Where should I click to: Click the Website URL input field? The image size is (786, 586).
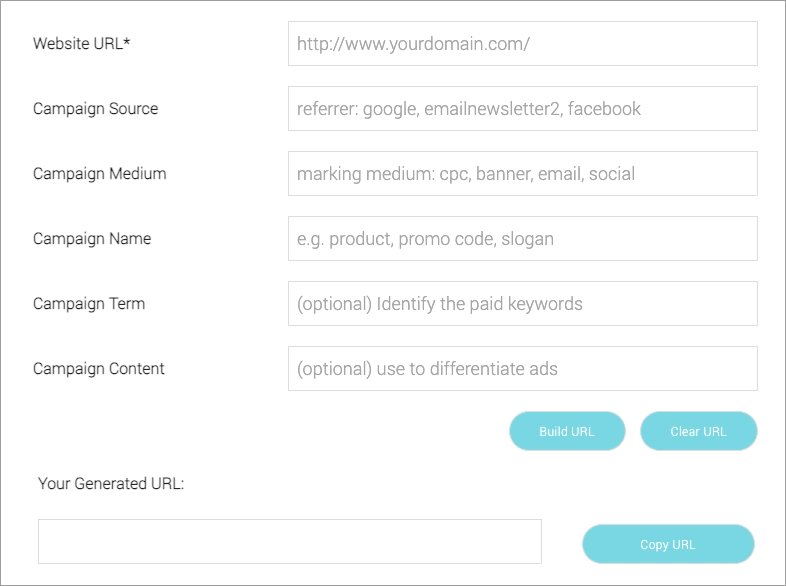point(523,44)
